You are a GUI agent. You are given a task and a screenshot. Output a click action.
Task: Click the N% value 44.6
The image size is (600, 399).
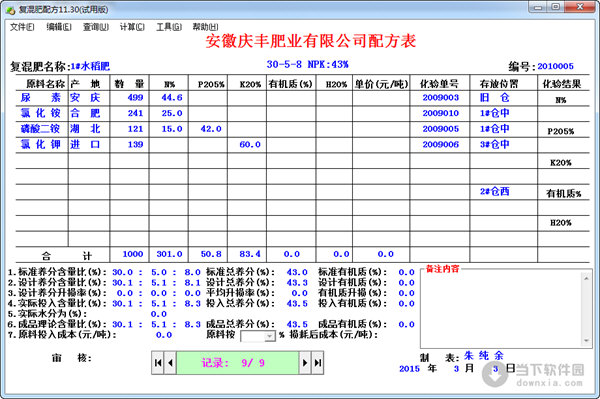172,98
